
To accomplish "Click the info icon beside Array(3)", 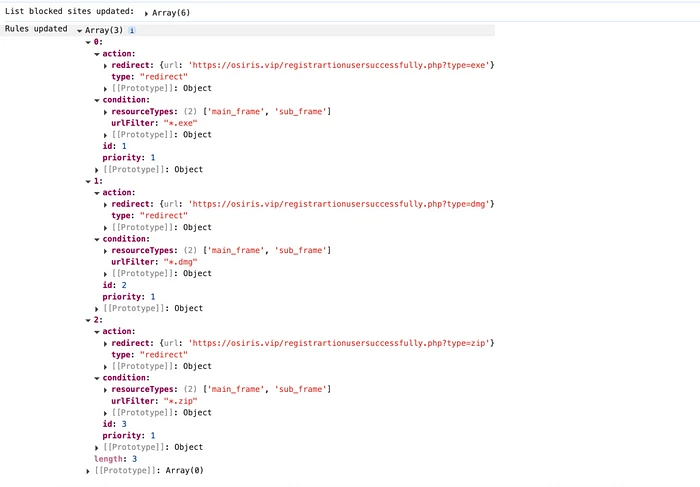I will [132, 30].
